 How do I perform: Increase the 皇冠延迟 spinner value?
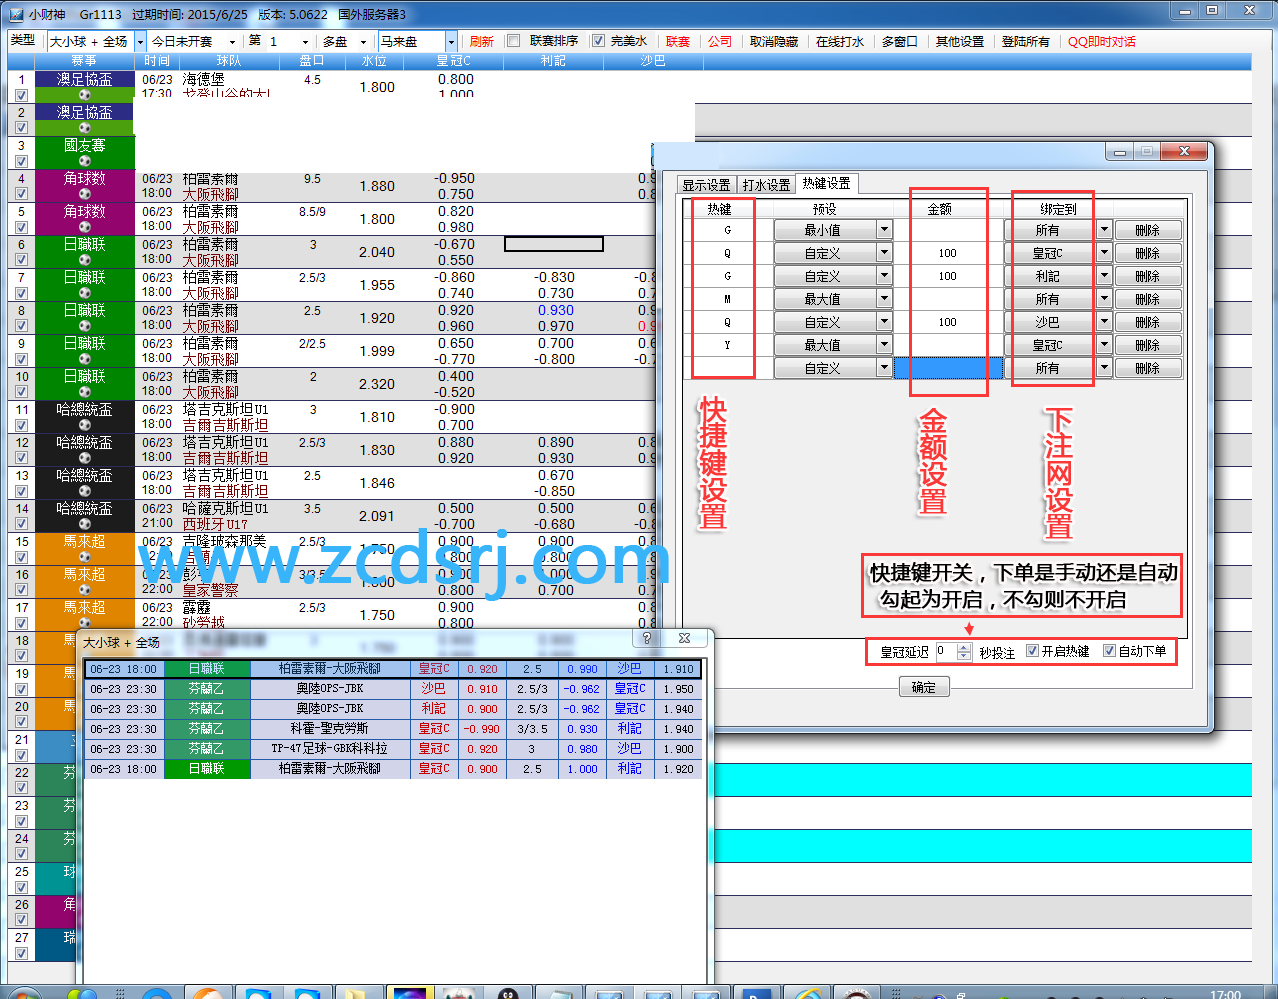pos(964,647)
